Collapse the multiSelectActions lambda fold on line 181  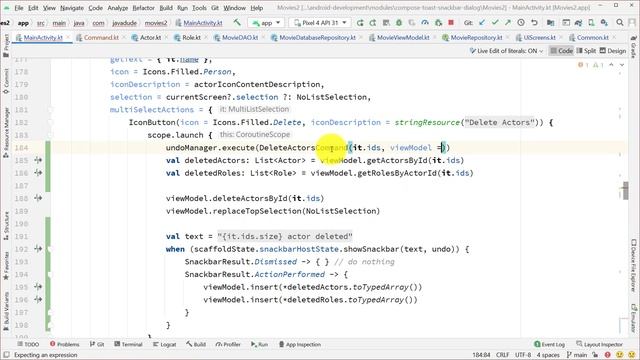tap(50, 110)
